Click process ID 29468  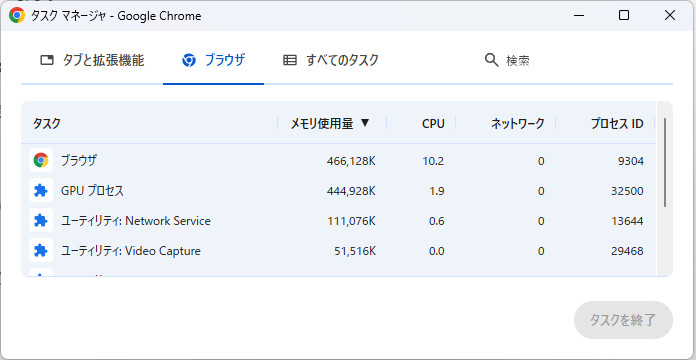click(x=627, y=251)
